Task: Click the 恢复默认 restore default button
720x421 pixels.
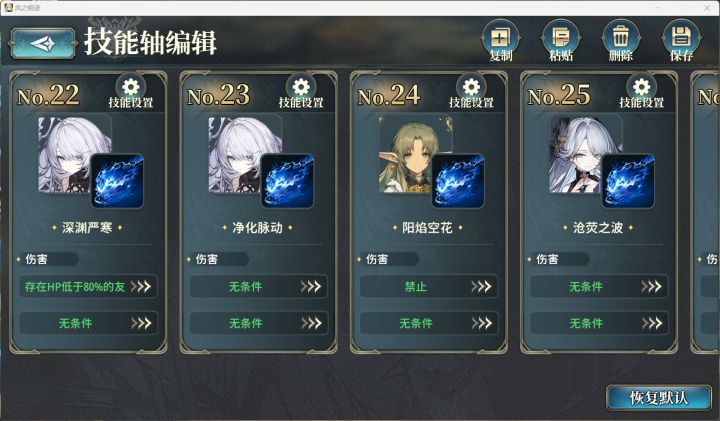Action: tap(658, 398)
